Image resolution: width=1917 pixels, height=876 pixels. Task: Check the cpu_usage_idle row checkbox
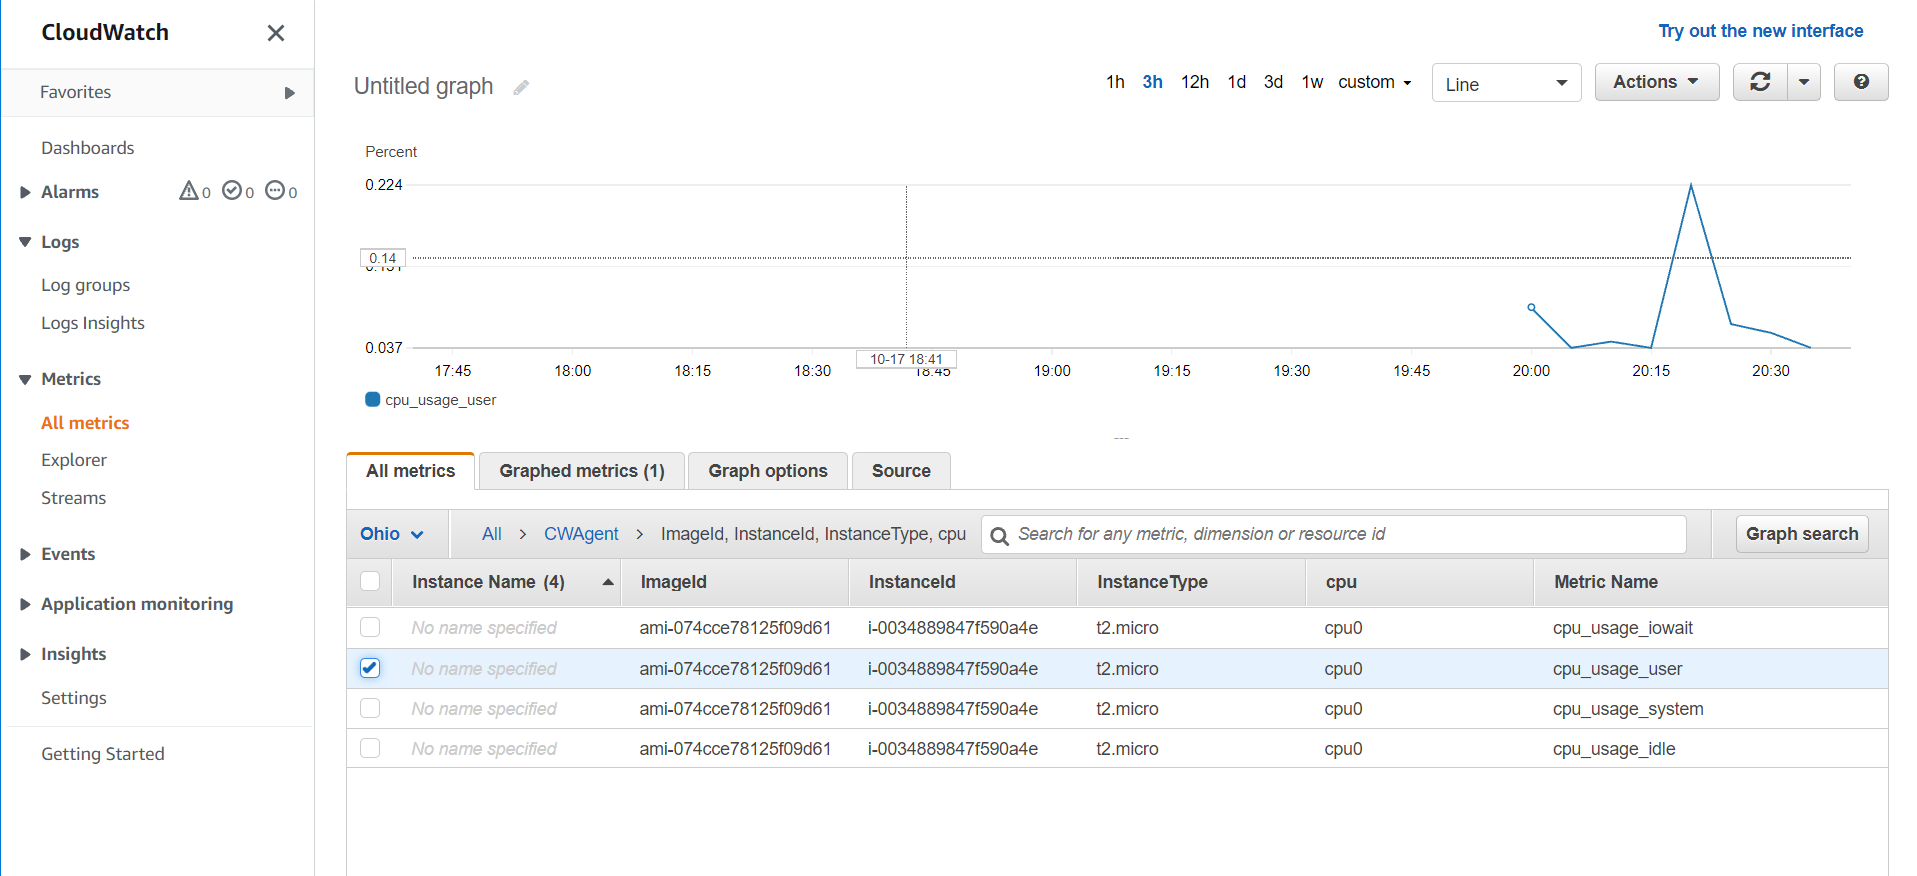(370, 748)
